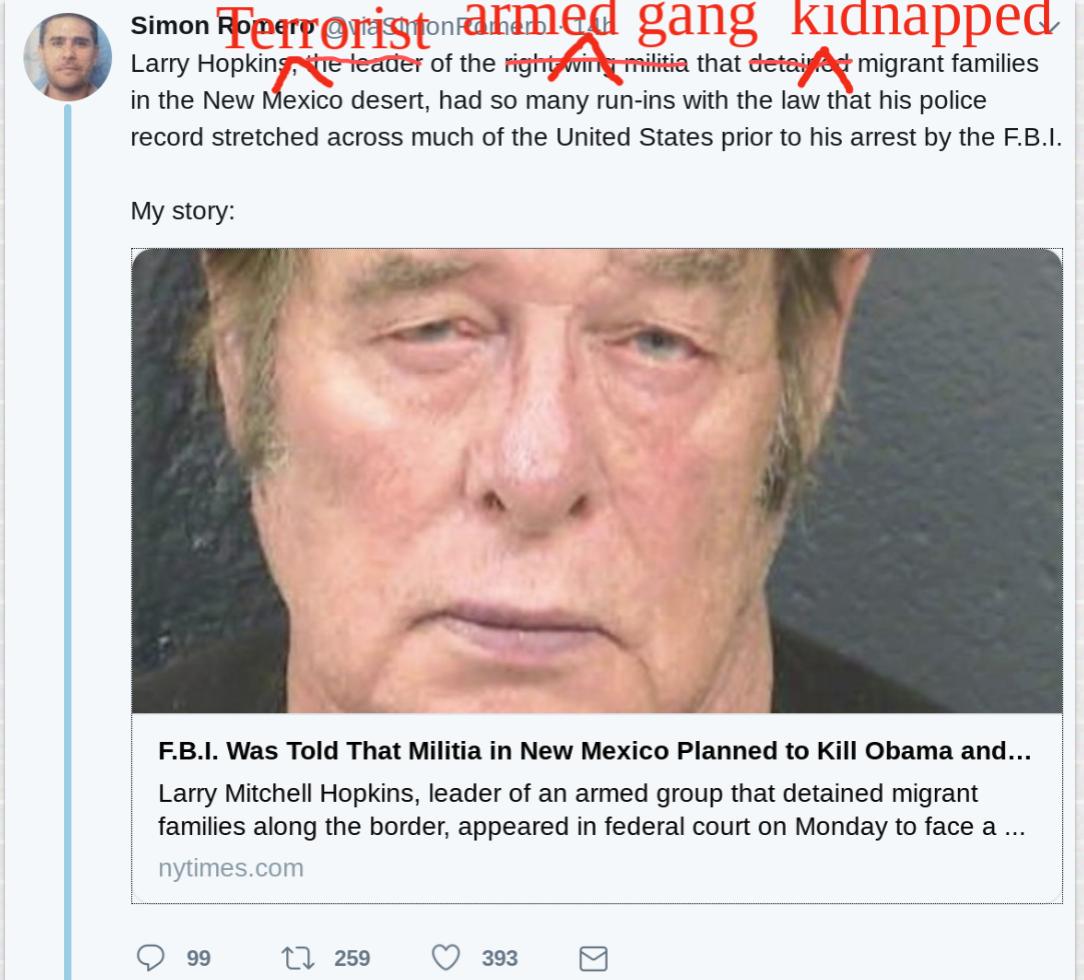View the 259 retweets count
The width and height of the screenshot is (1084, 980).
[352, 959]
